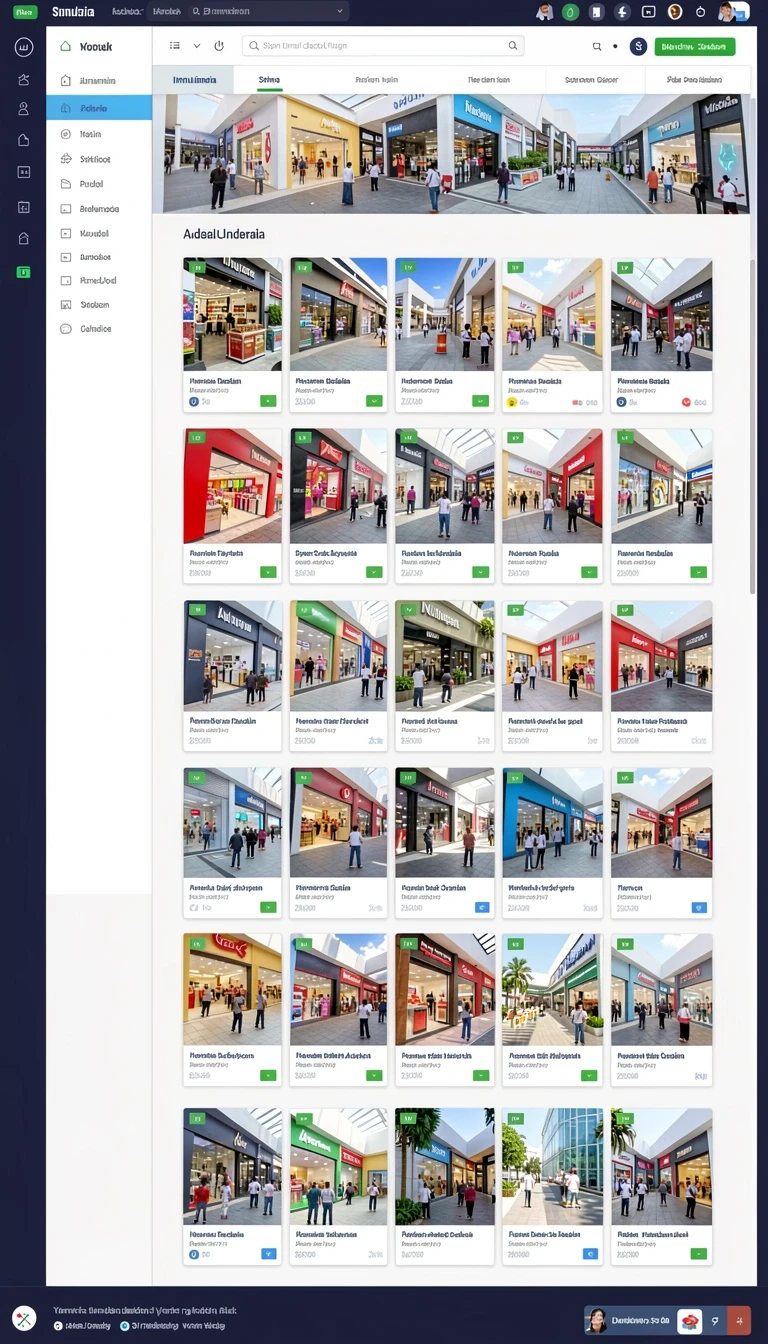This screenshot has width=768, height=1344.
Task: Switch to the fourth tab in tab row
Action: click(x=488, y=79)
